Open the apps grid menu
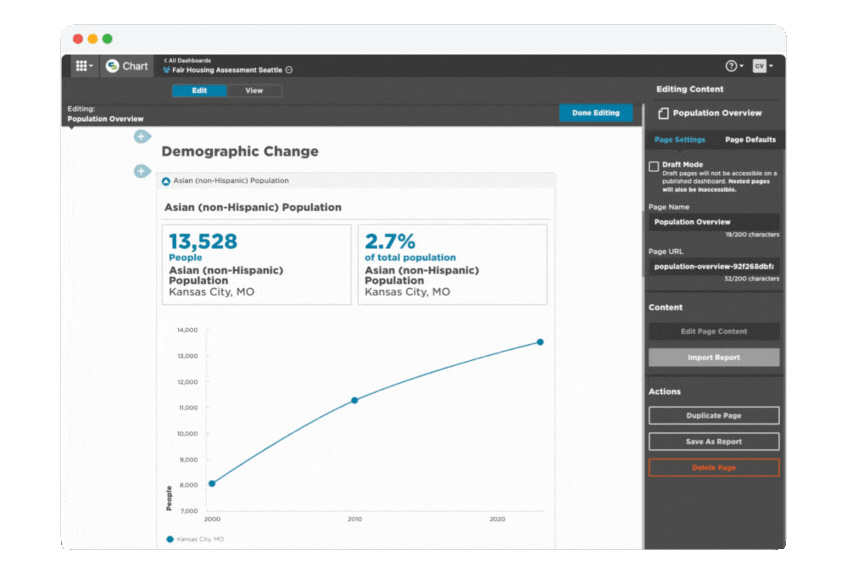Image resolution: width=850 pixels, height=574 pixels. click(x=84, y=66)
